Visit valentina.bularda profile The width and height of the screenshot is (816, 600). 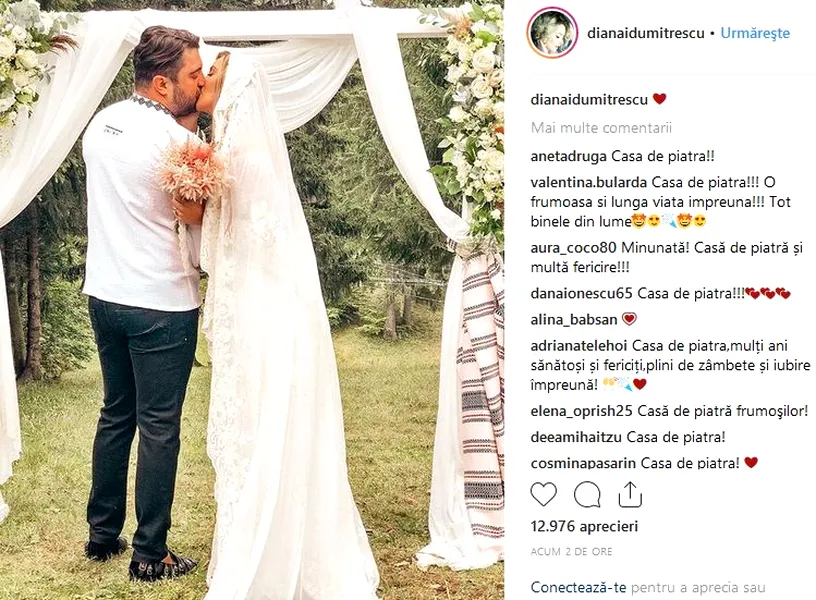pyautogui.click(x=589, y=182)
